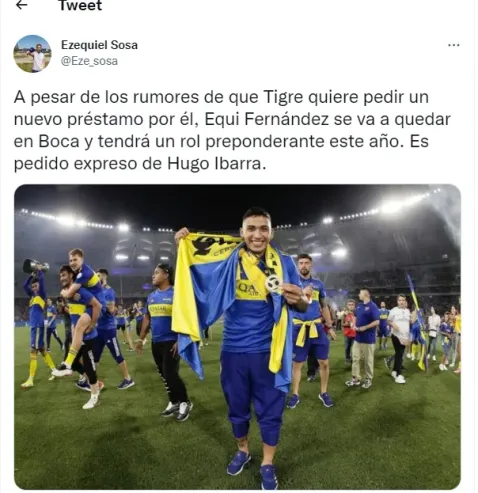Select the tweet text about Equi Fernández
The height and width of the screenshot is (493, 478).
tap(232, 130)
